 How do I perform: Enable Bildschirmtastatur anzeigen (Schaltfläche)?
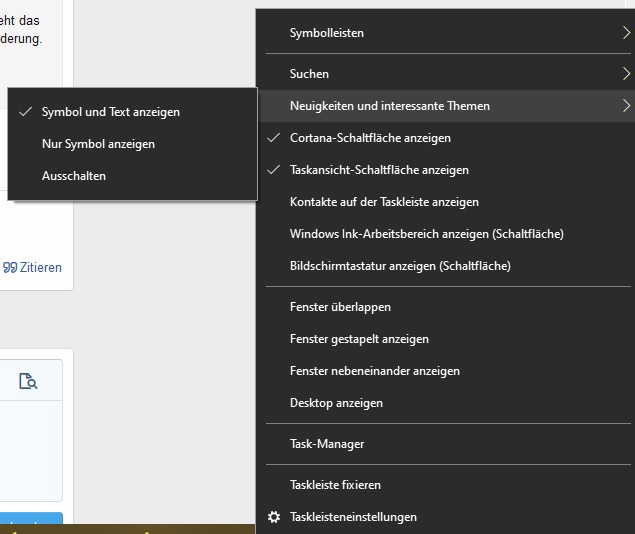400,266
